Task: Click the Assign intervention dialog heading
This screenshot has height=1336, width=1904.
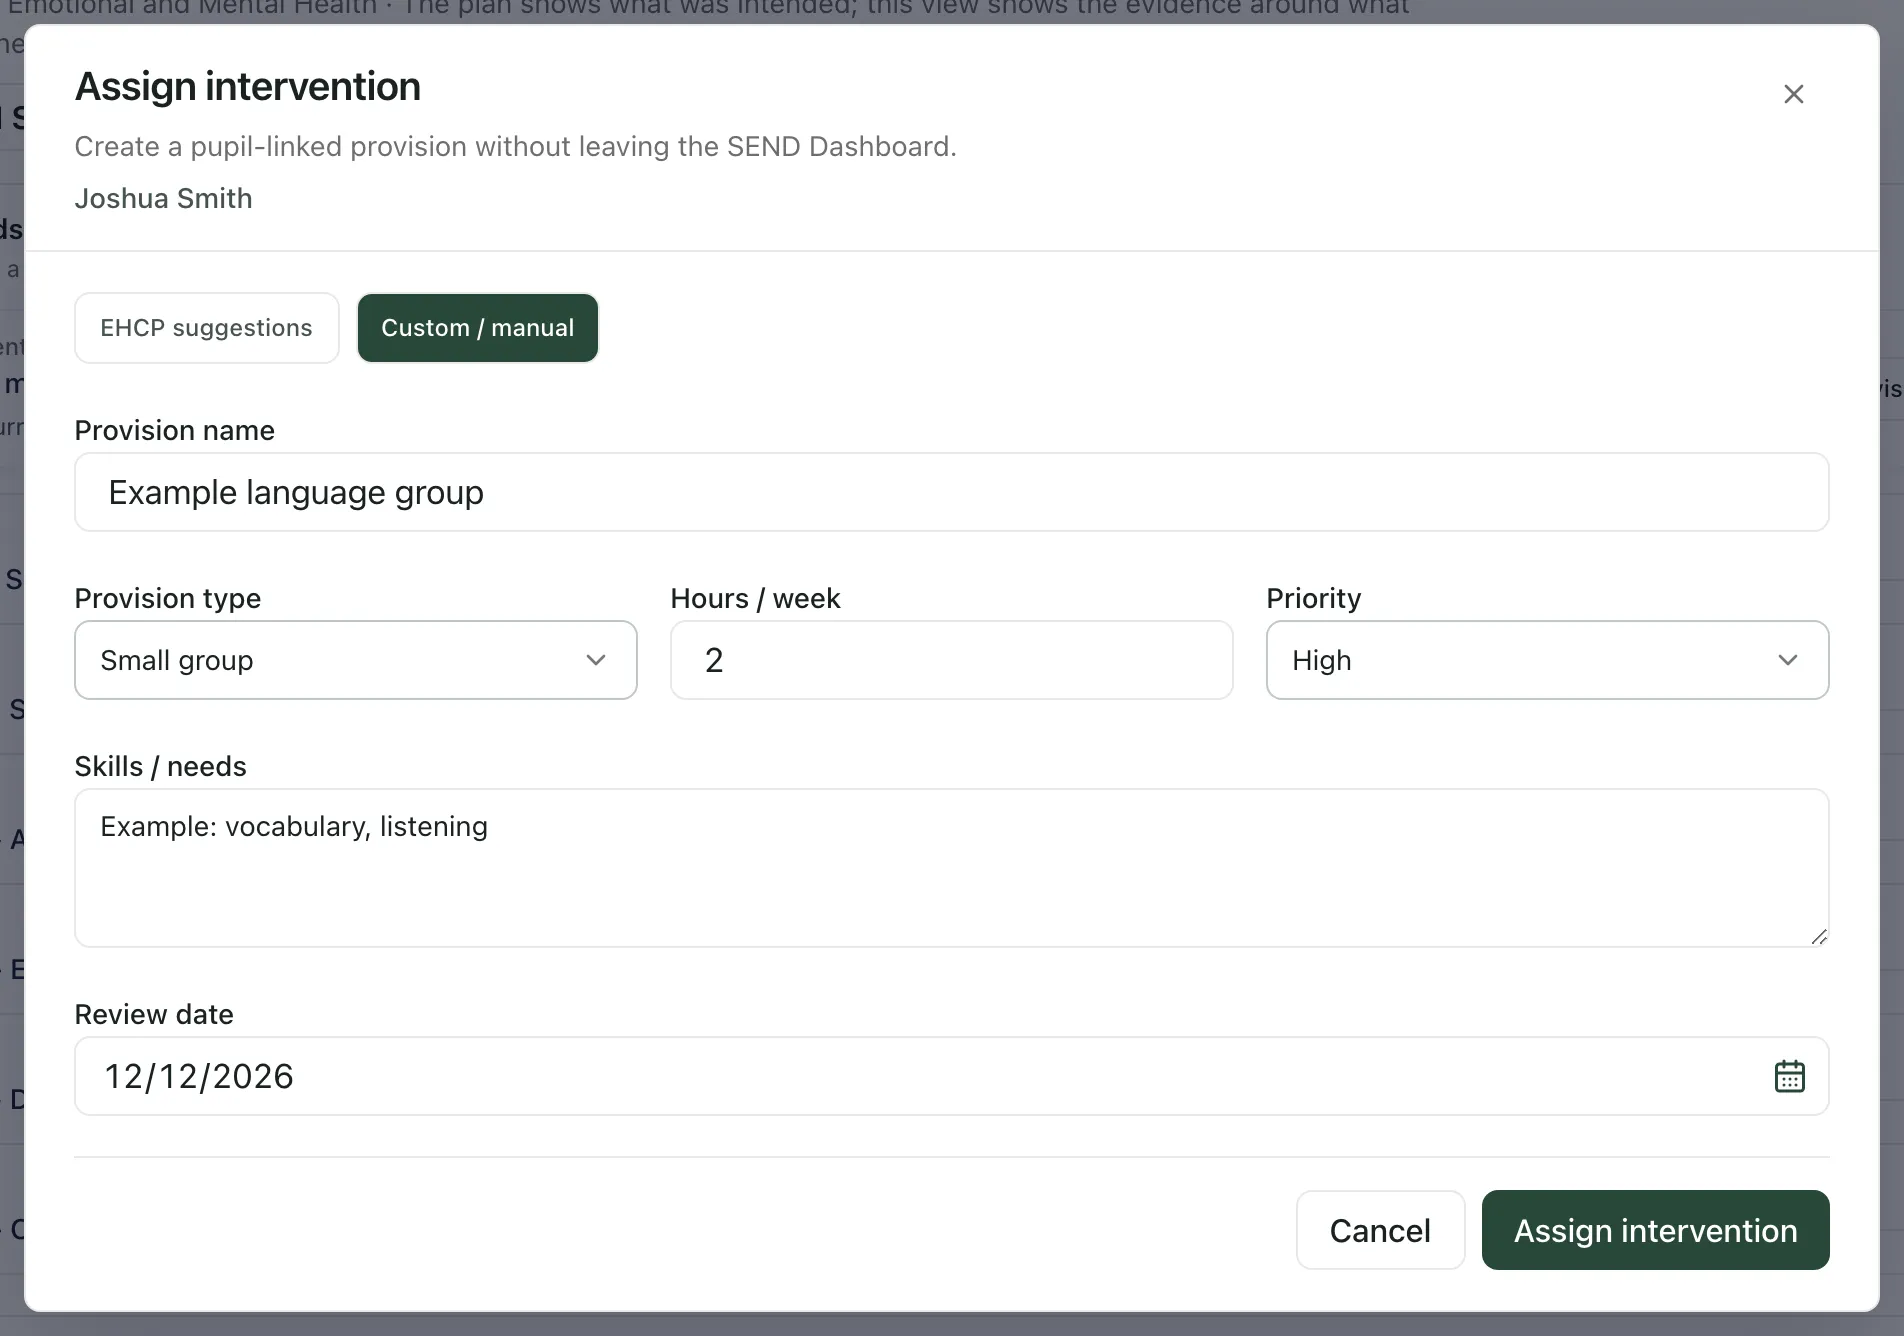Action: [248, 87]
